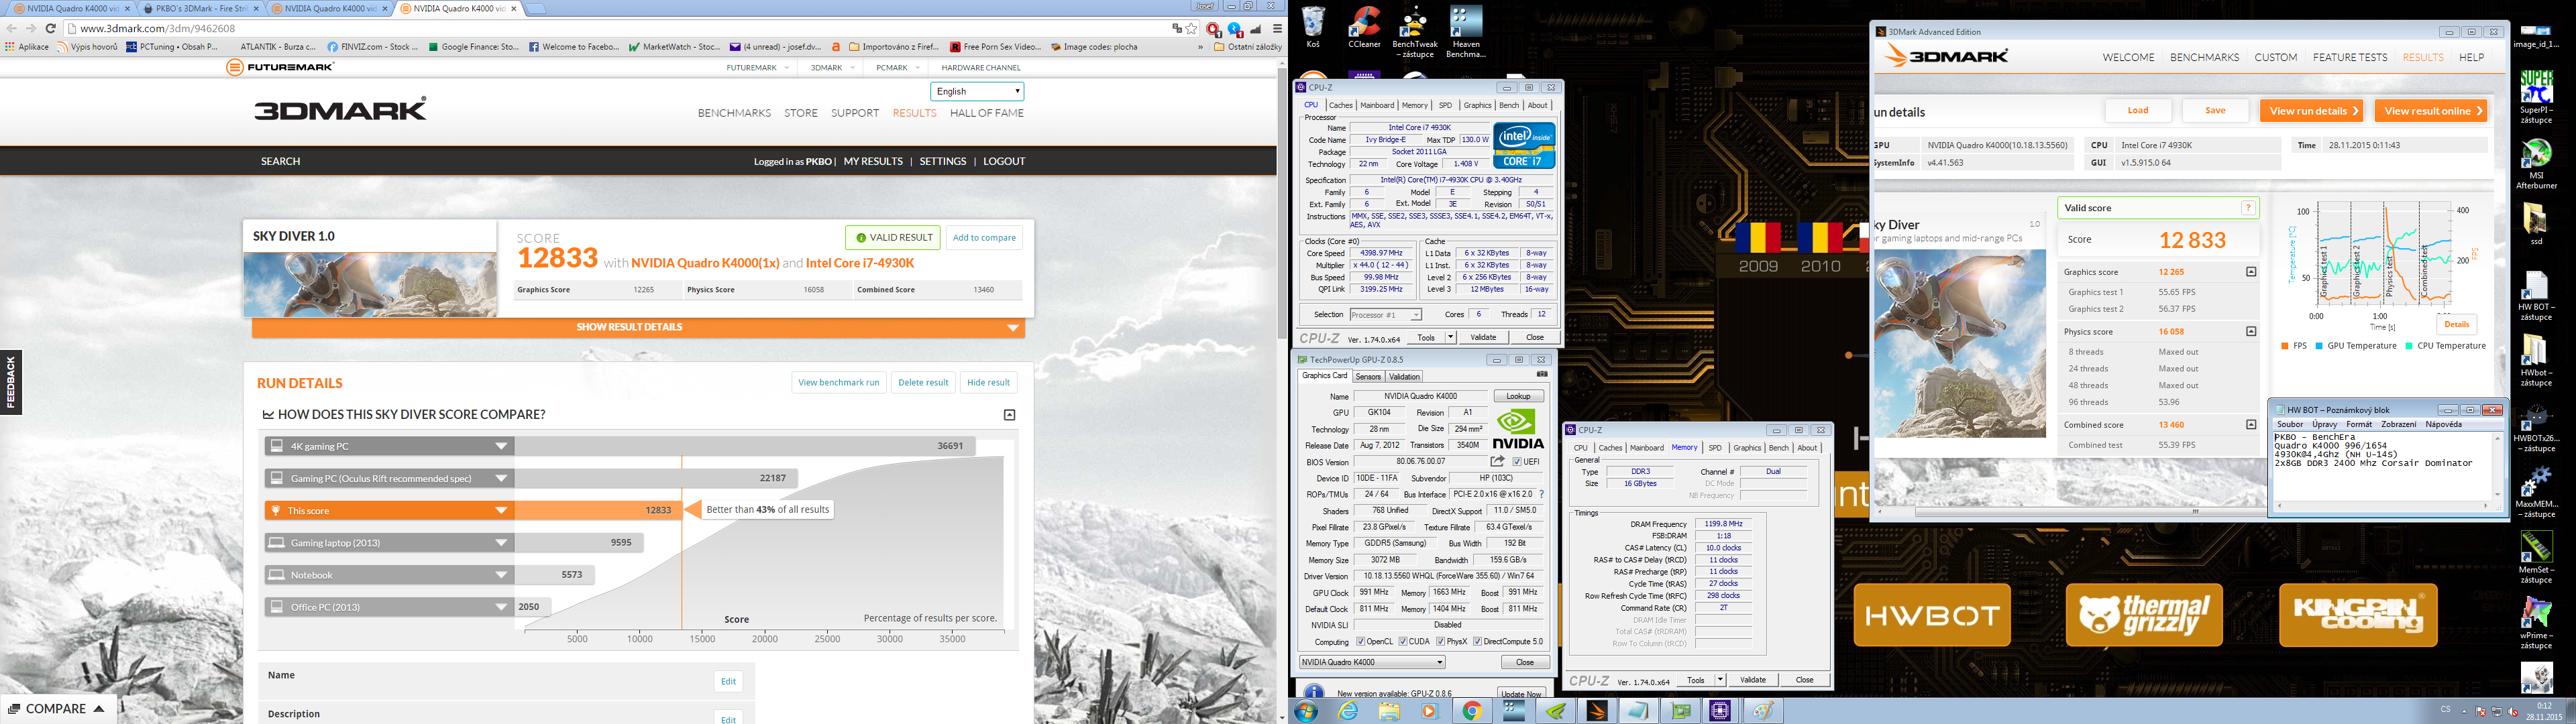Open the BenchTweak shortcut on desktop

[1414, 31]
